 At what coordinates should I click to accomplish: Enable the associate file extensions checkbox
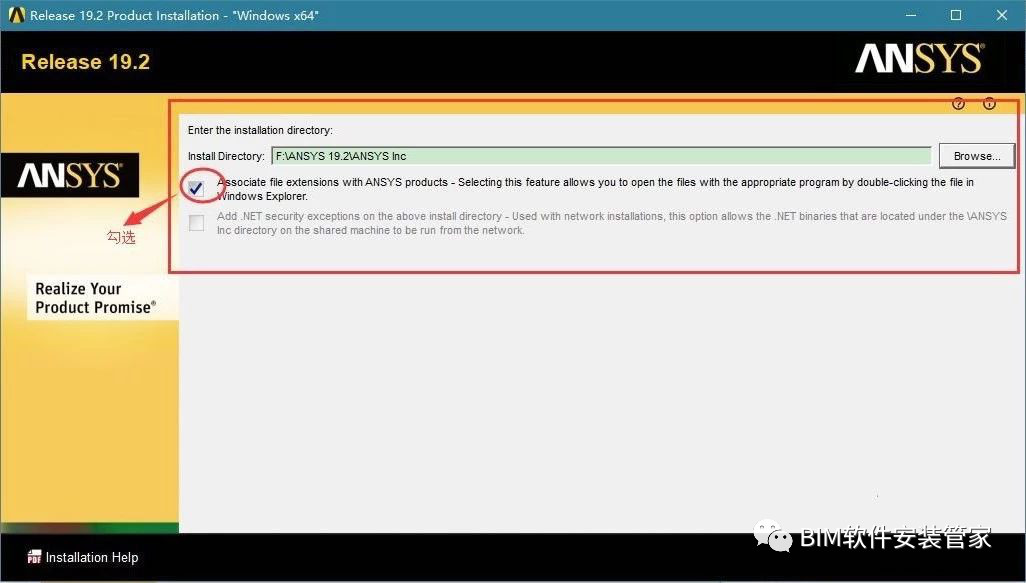(x=196, y=188)
